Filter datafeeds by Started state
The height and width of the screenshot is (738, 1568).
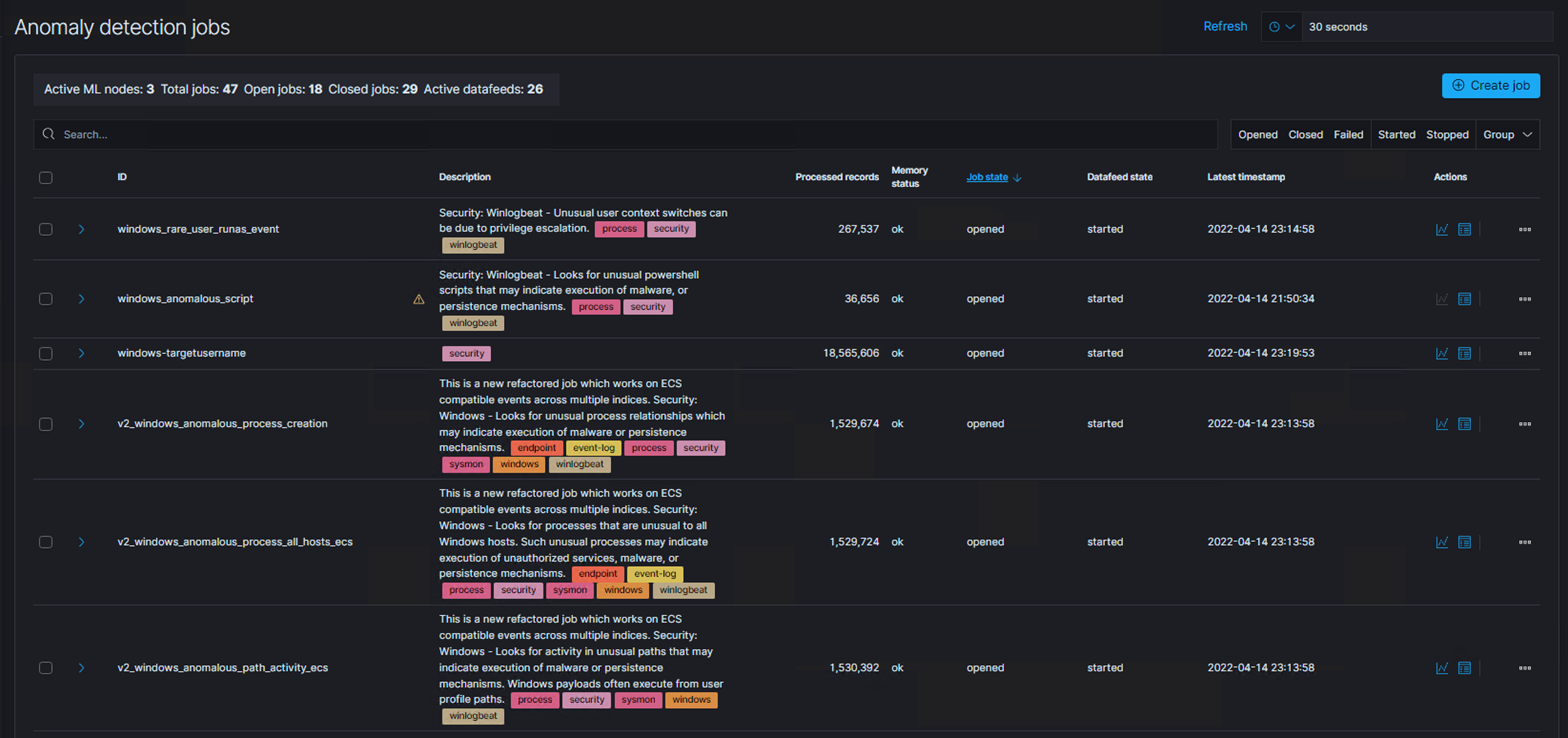[x=1397, y=134]
